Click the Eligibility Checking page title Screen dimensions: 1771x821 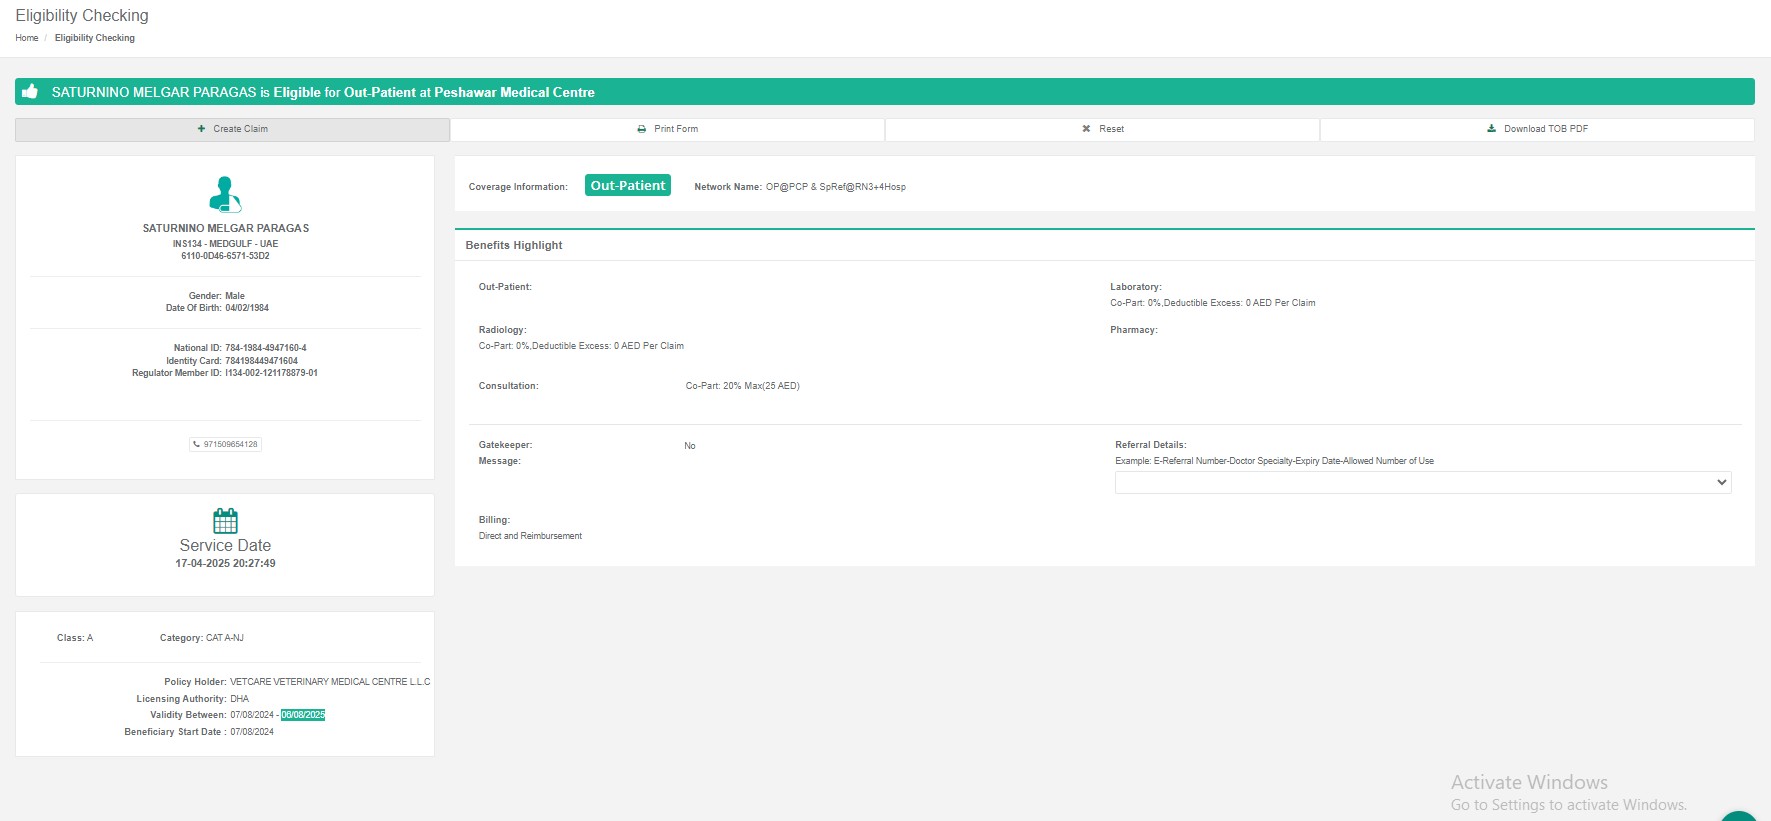(82, 16)
